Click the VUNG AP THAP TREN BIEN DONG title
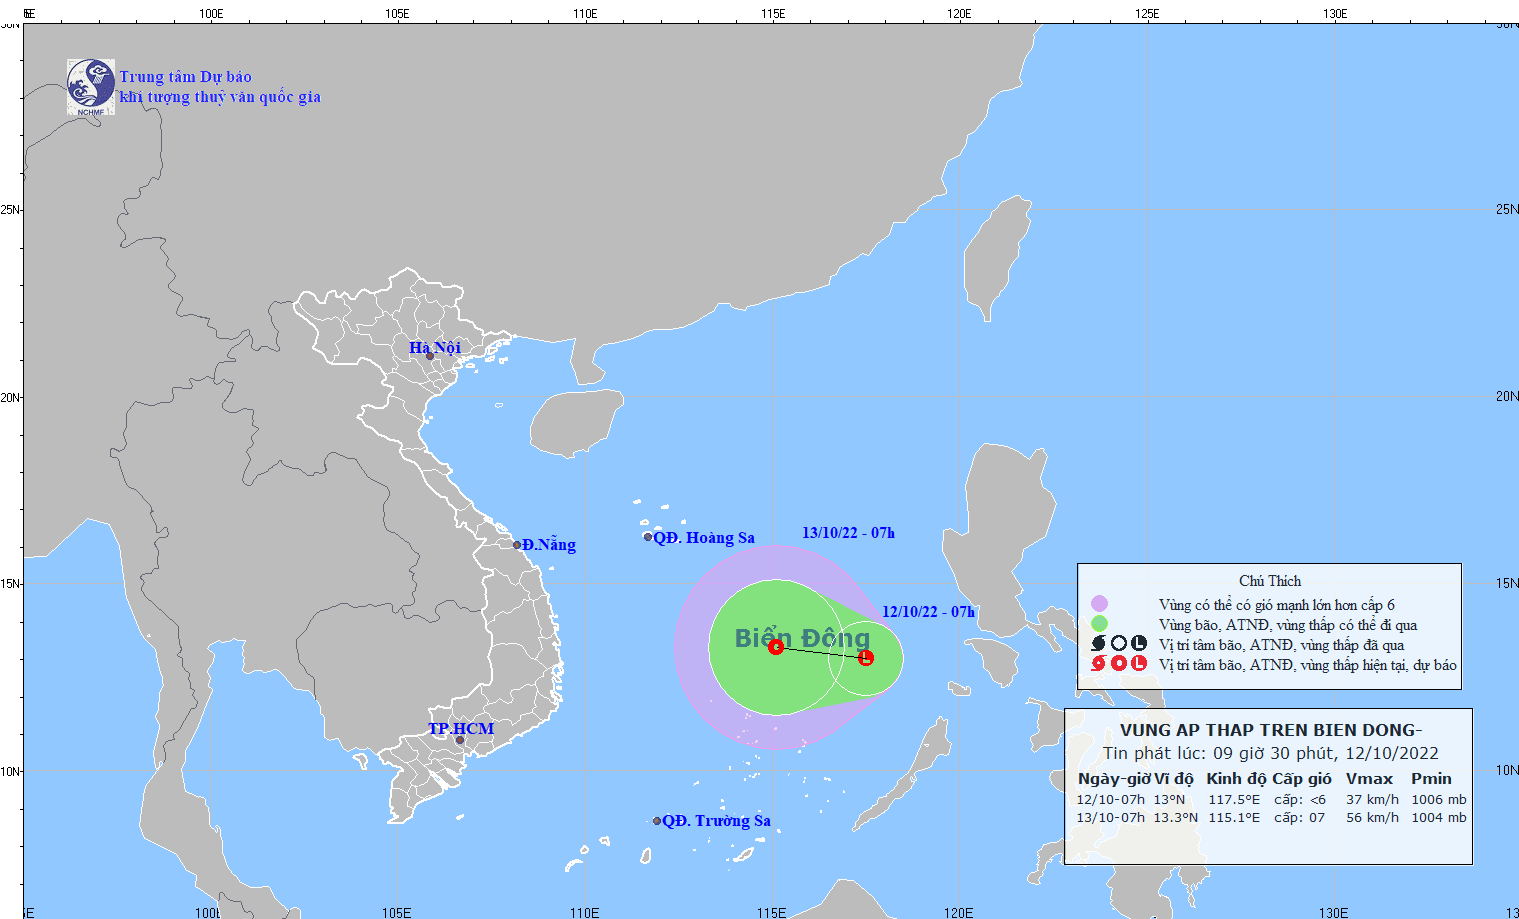This screenshot has height=919, width=1519. (x=1270, y=730)
